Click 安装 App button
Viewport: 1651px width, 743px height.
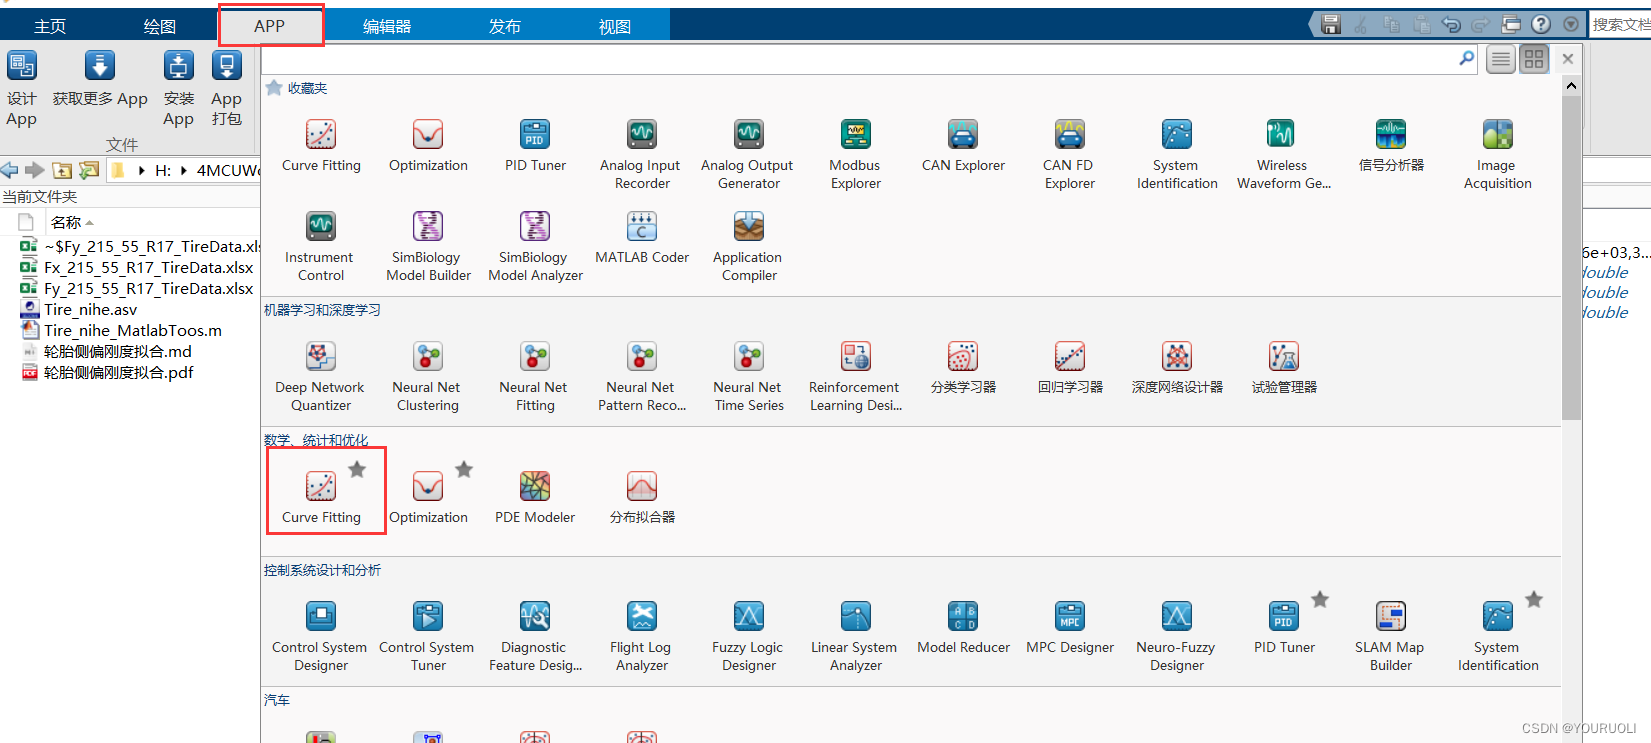pos(179,89)
